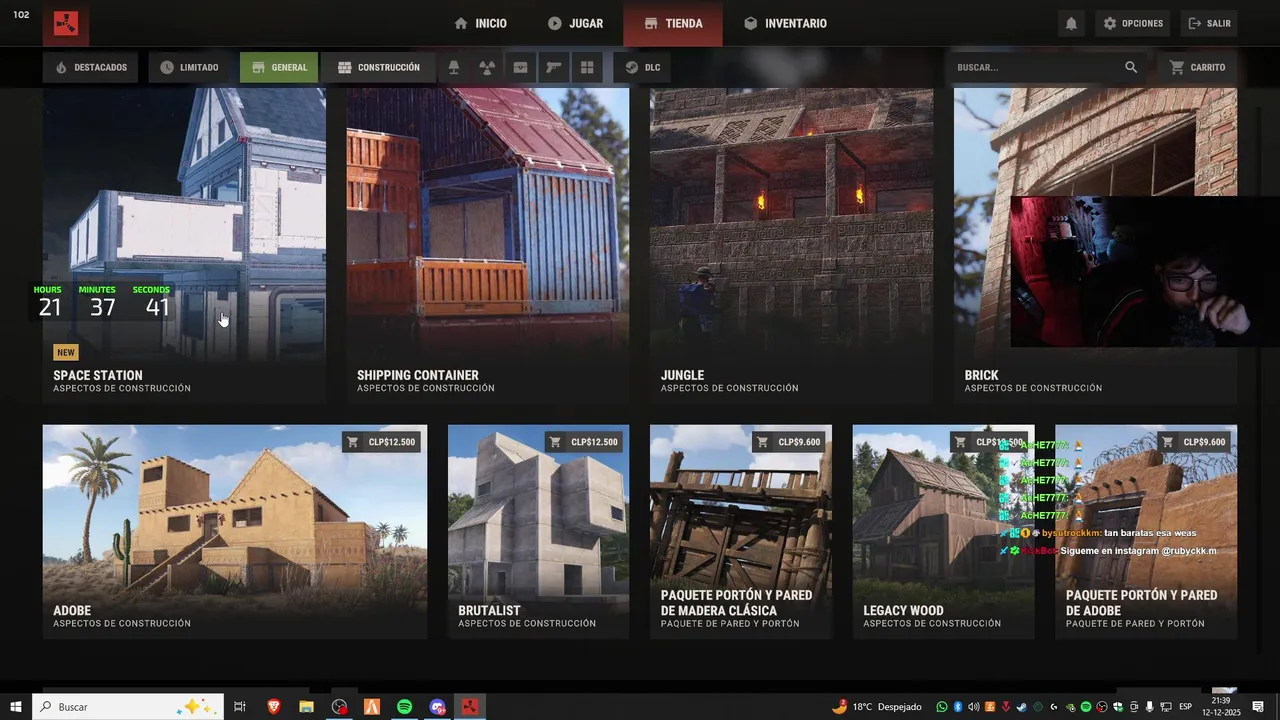Click the SALIR exit button

tap(1209, 23)
